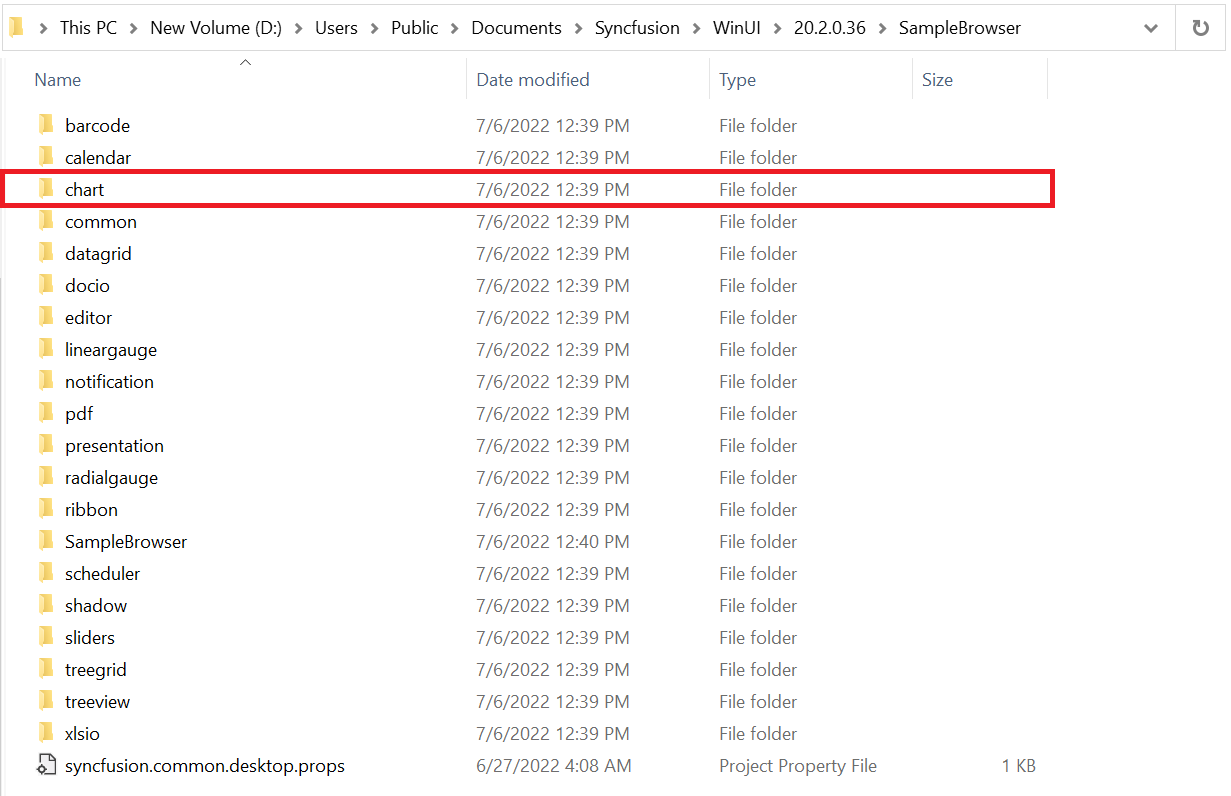The width and height of the screenshot is (1231, 796).
Task: Click the "ribbon" folder name
Action: [91, 510]
